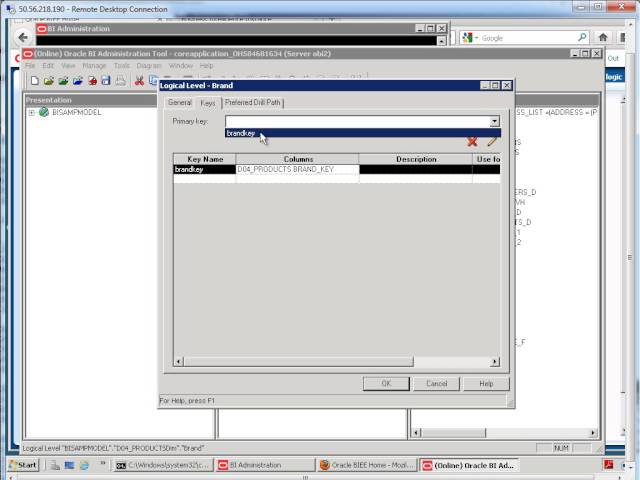
Task: Switch to the Keys tab
Action: tap(208, 102)
